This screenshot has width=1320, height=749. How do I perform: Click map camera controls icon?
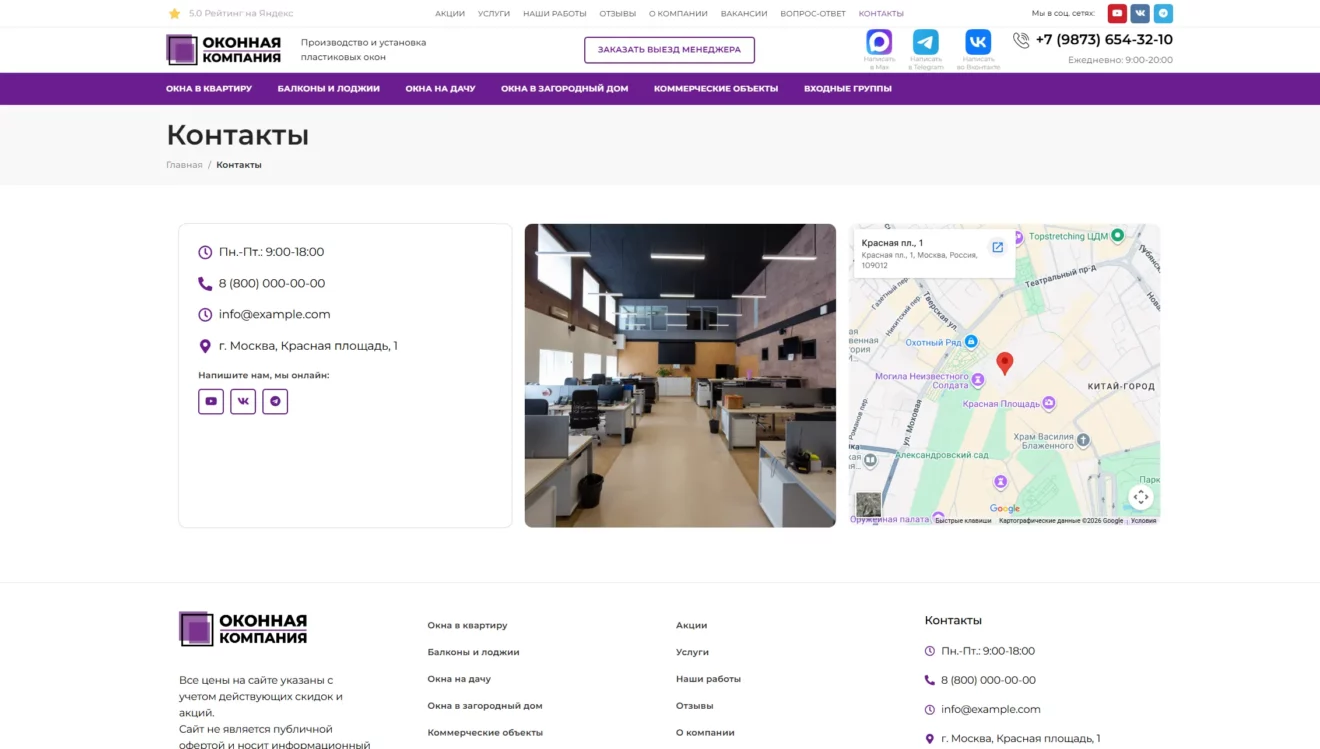coord(1141,497)
